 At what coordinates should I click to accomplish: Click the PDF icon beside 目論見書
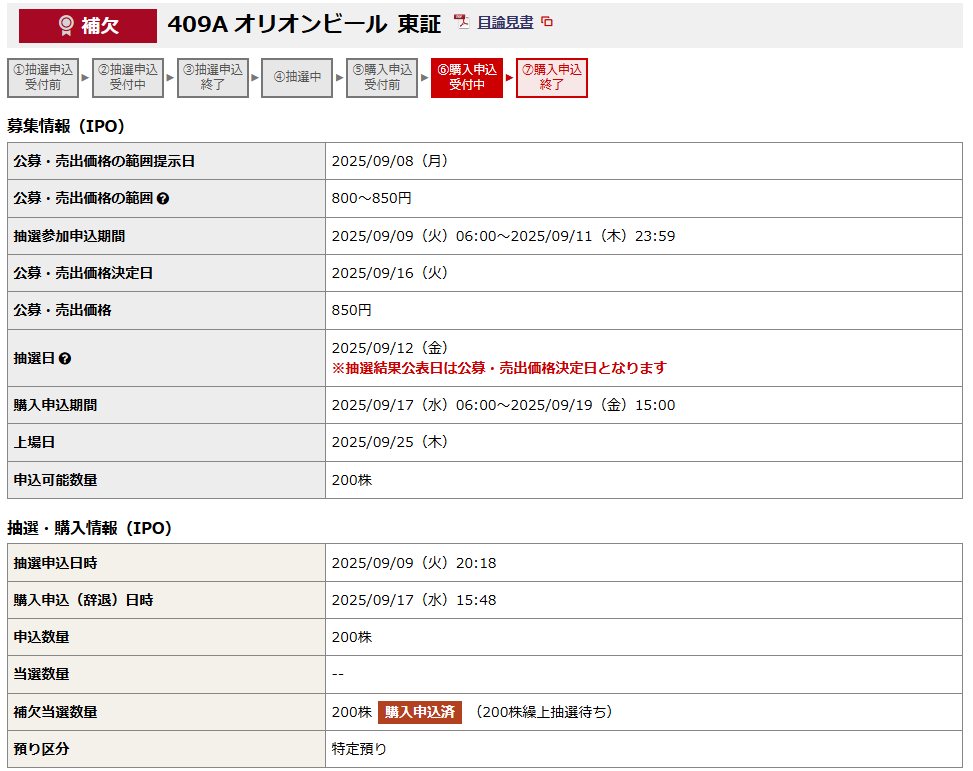coord(461,22)
